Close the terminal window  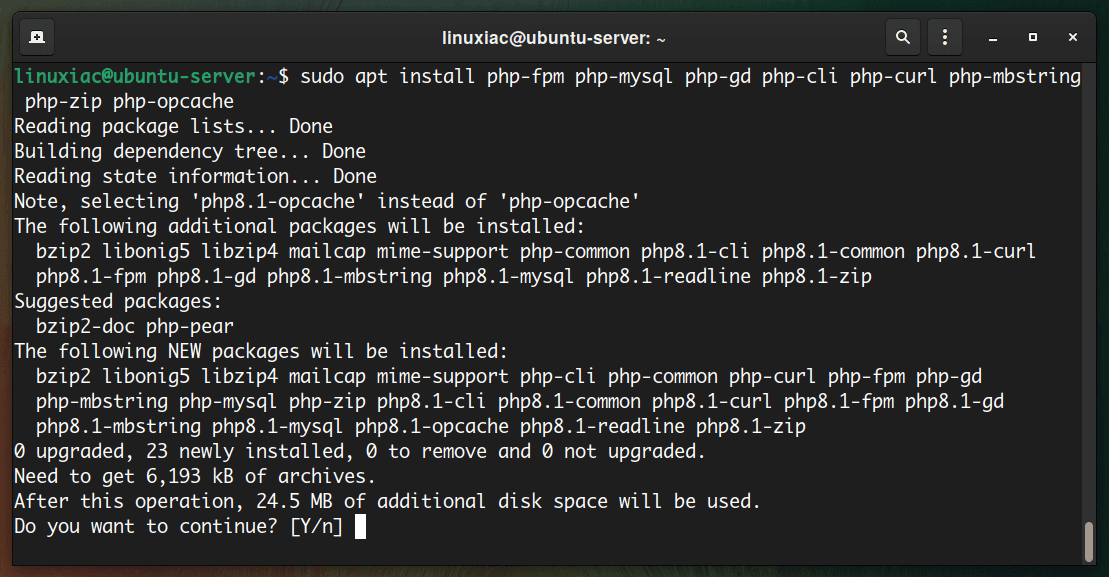(1072, 37)
